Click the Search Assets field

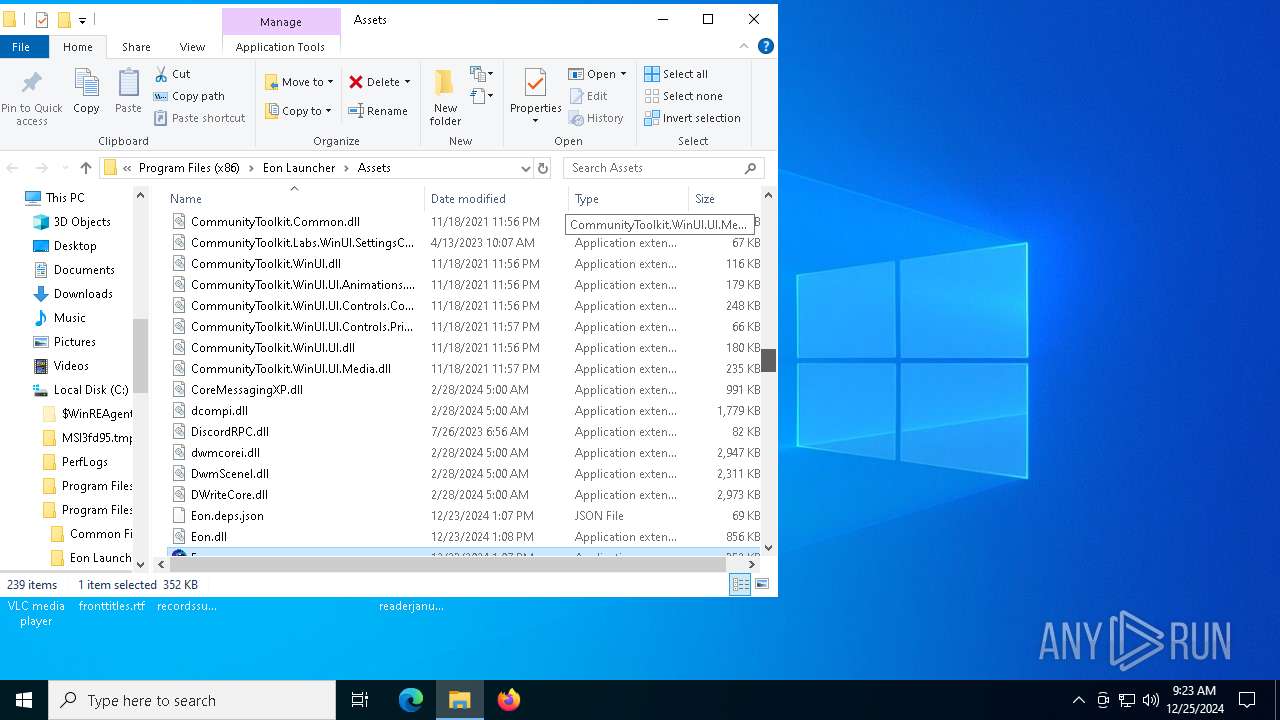[664, 168]
